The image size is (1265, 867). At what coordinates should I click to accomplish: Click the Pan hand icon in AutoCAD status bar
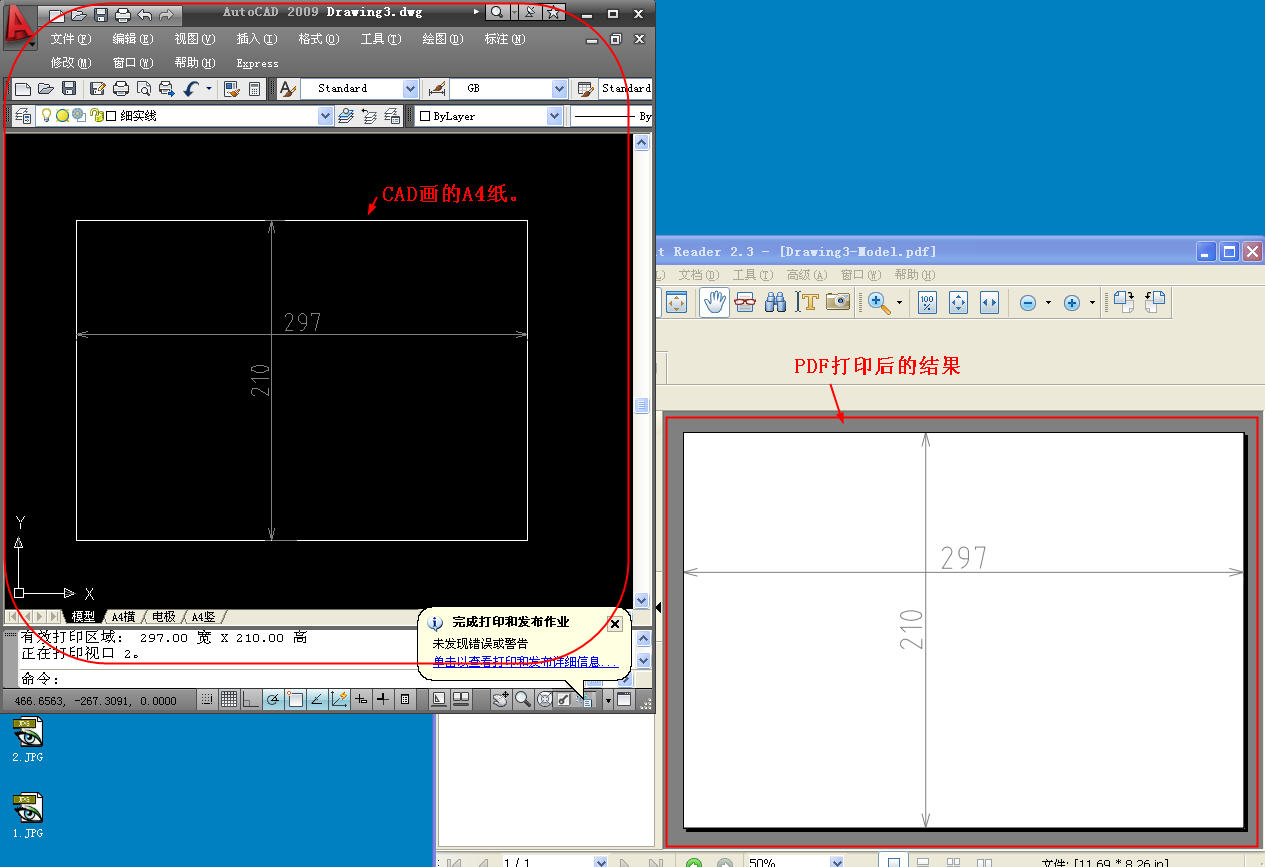coord(500,700)
